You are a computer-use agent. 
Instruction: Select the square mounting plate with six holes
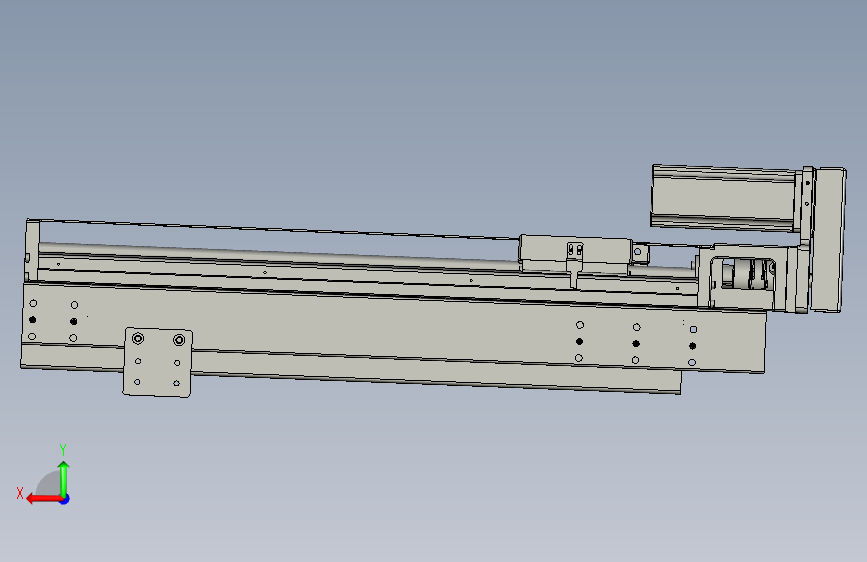pyautogui.click(x=158, y=362)
